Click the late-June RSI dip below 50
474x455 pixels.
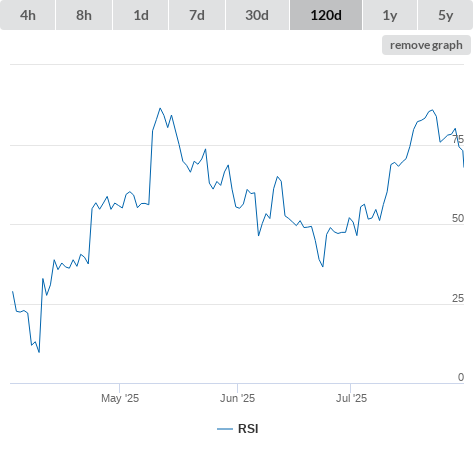point(323,266)
